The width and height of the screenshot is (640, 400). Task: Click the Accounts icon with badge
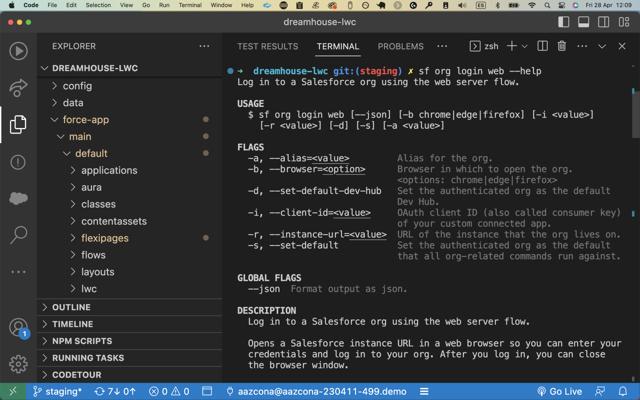(18, 327)
